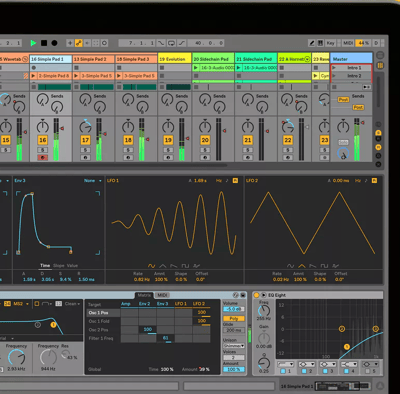Select triangle waveform shape for LFO 1
The width and height of the screenshot is (400, 394).
[163, 266]
